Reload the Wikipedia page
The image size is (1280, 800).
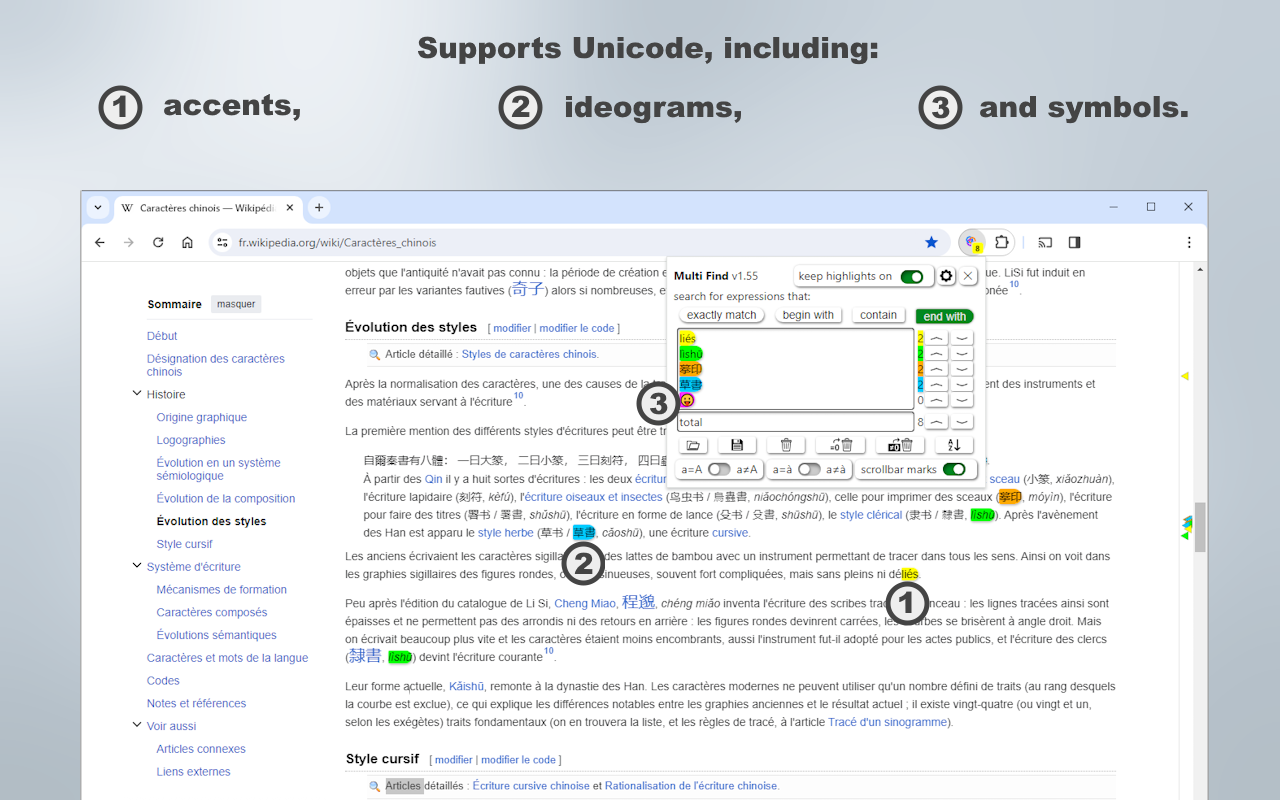158,242
